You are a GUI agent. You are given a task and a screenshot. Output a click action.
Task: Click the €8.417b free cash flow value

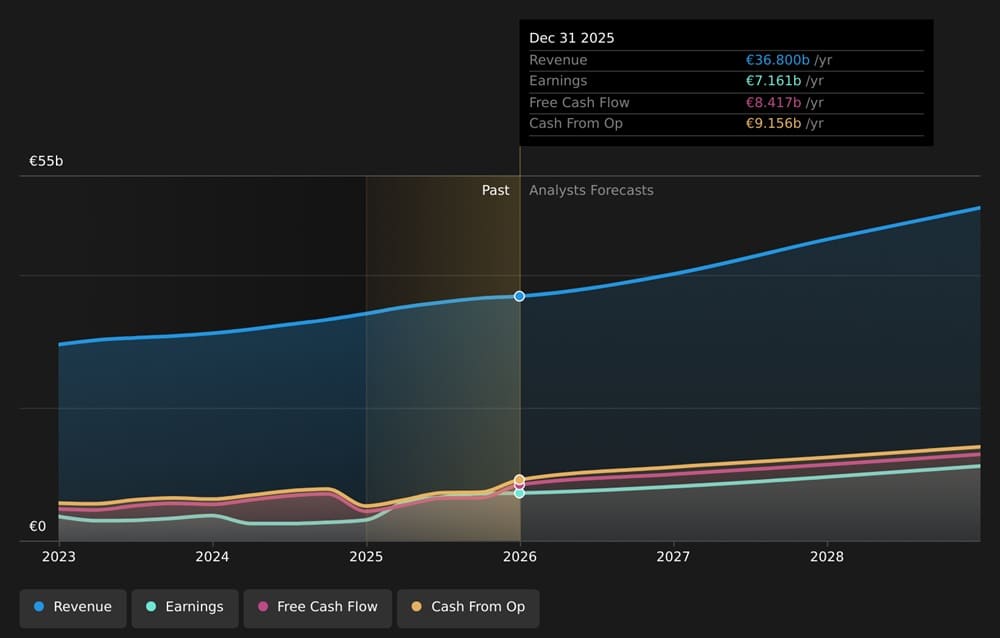[774, 102]
